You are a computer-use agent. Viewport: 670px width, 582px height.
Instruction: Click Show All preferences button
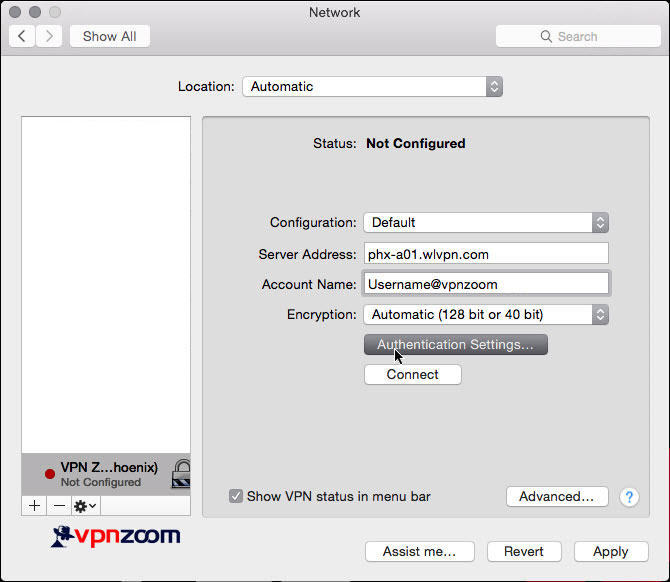coord(110,36)
